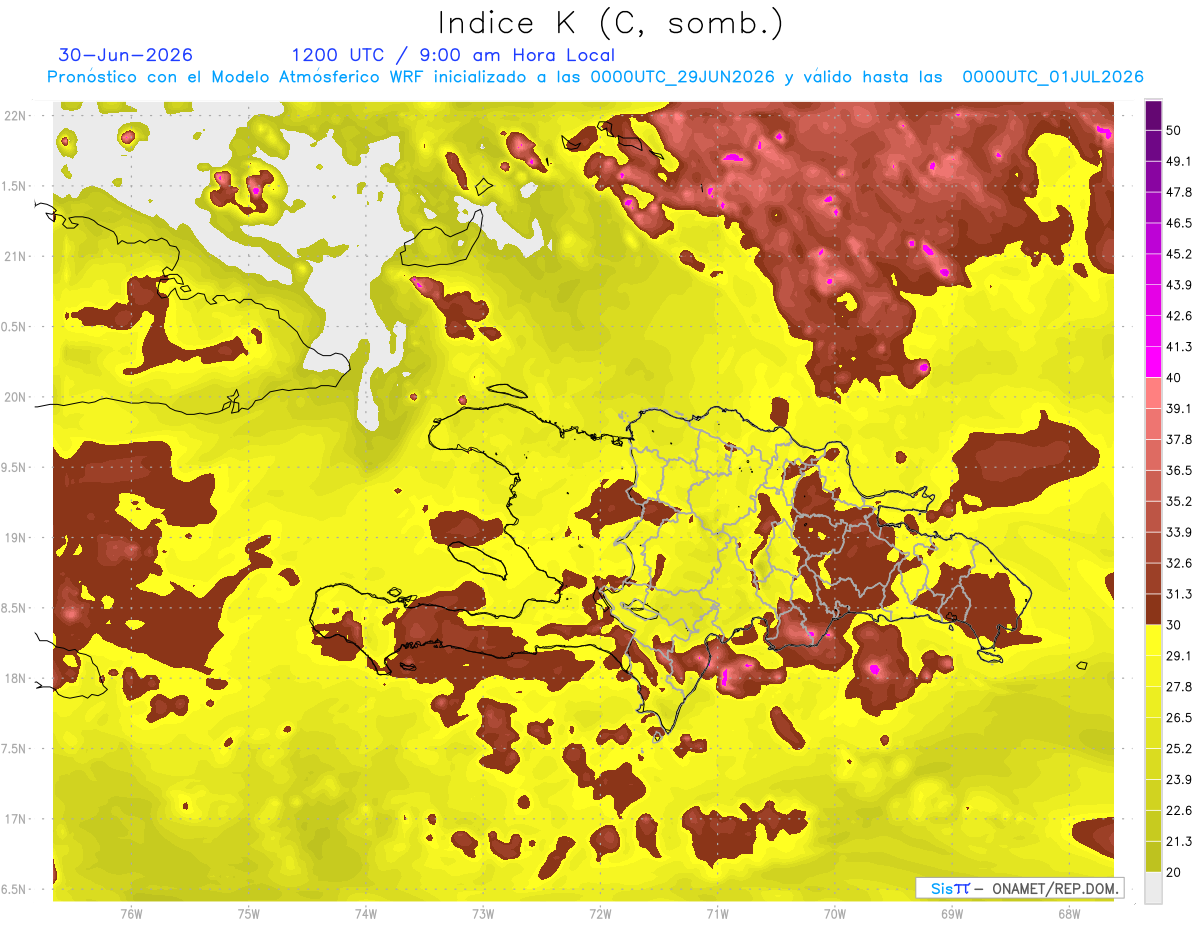Click colorbar label "35.2"

click(1180, 501)
